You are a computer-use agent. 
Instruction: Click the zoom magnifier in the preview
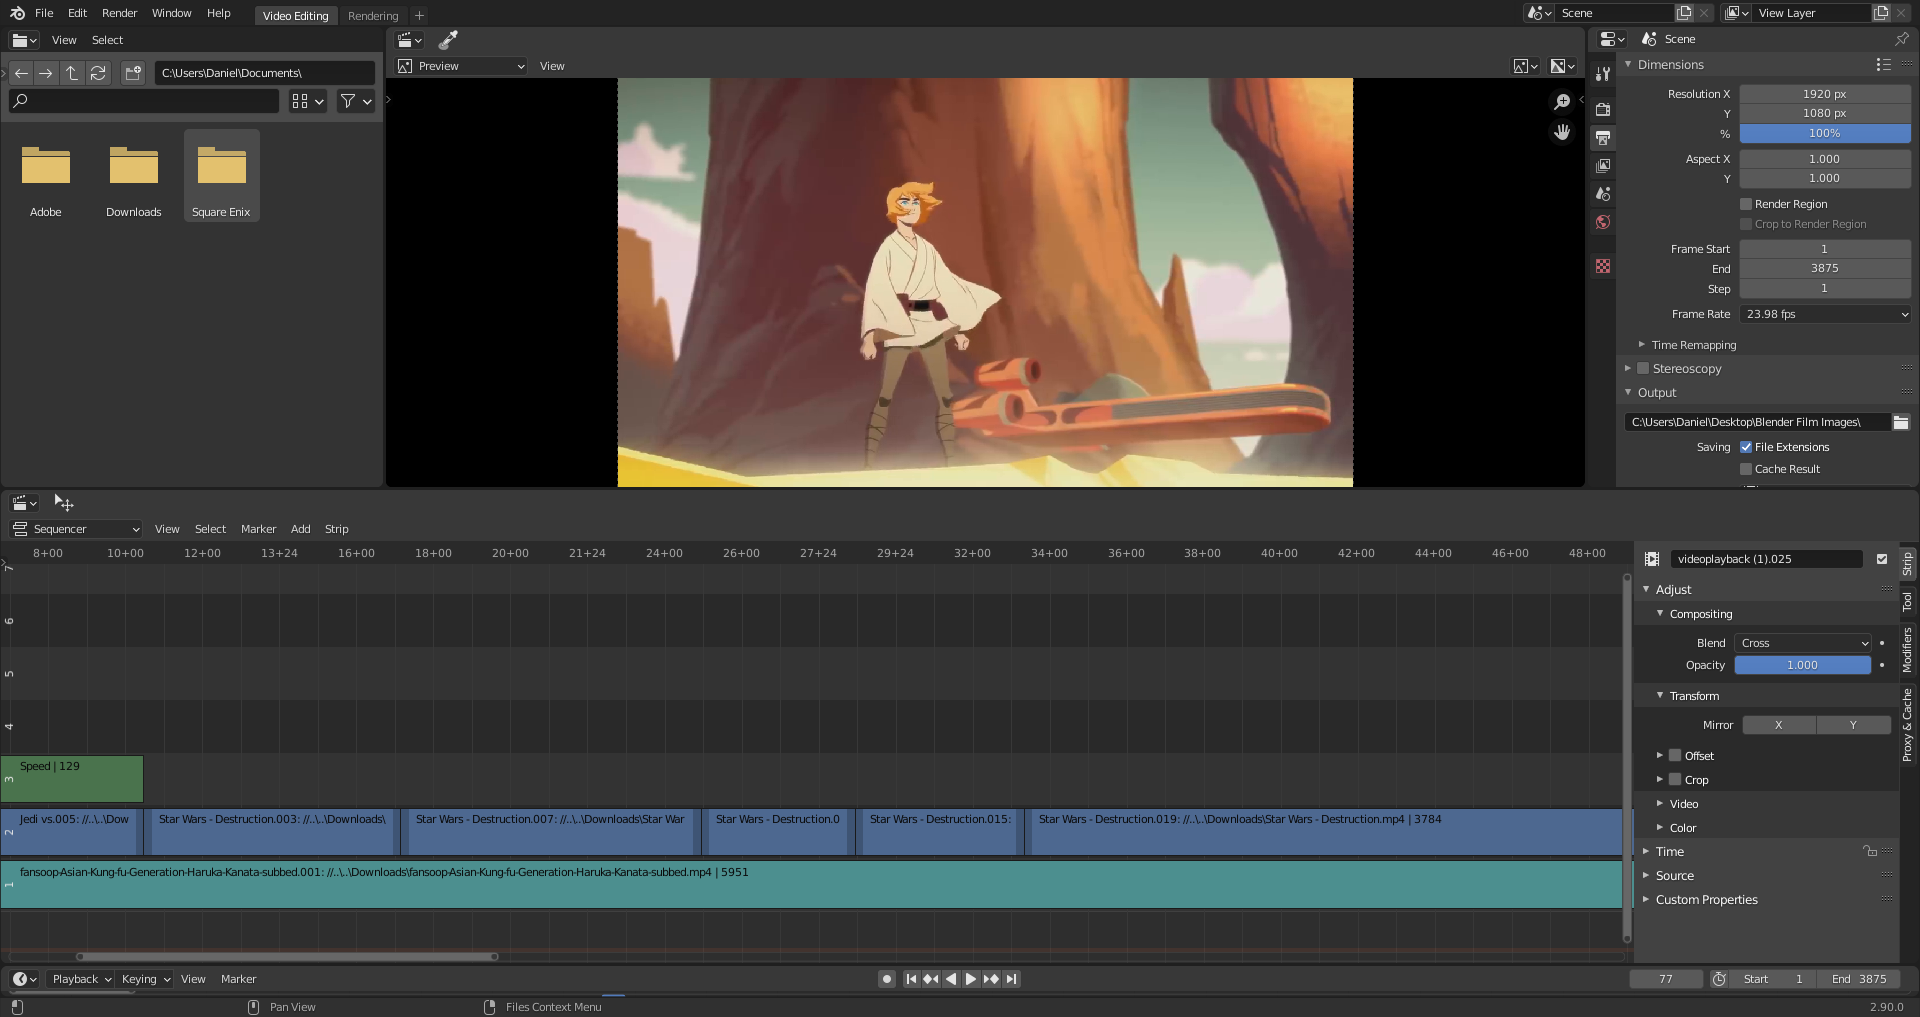click(x=1562, y=102)
